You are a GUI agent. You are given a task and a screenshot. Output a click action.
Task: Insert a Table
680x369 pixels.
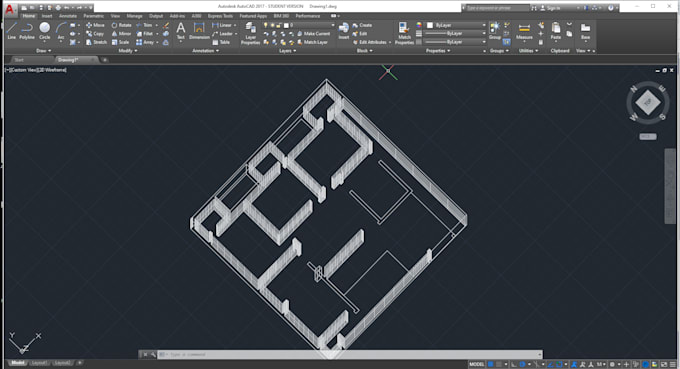coord(221,42)
